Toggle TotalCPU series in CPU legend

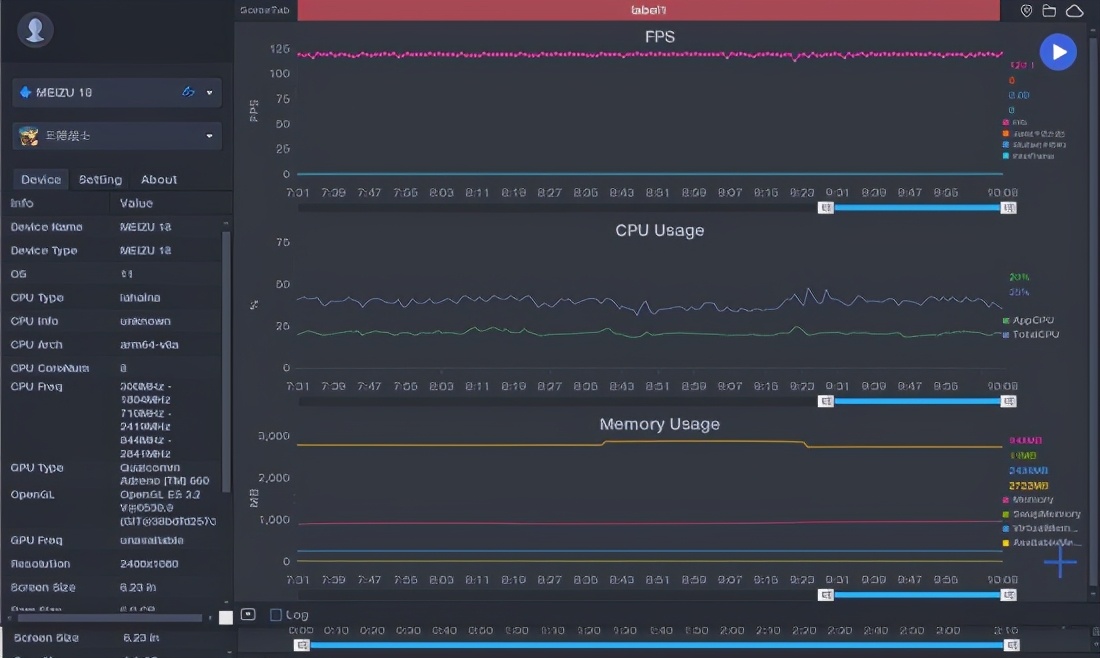coord(1031,335)
